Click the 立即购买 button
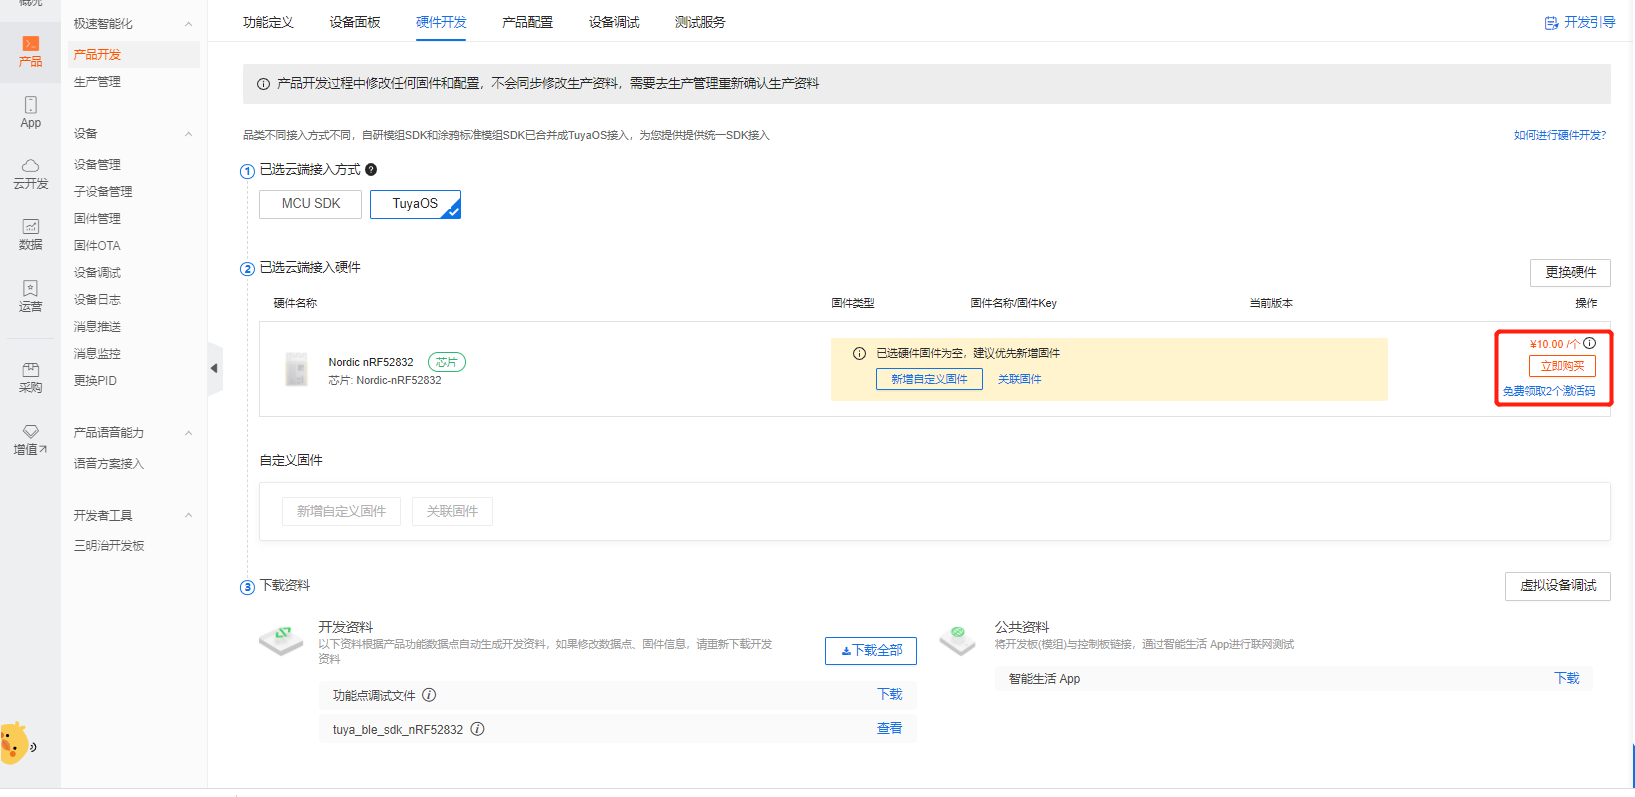 tap(1562, 366)
